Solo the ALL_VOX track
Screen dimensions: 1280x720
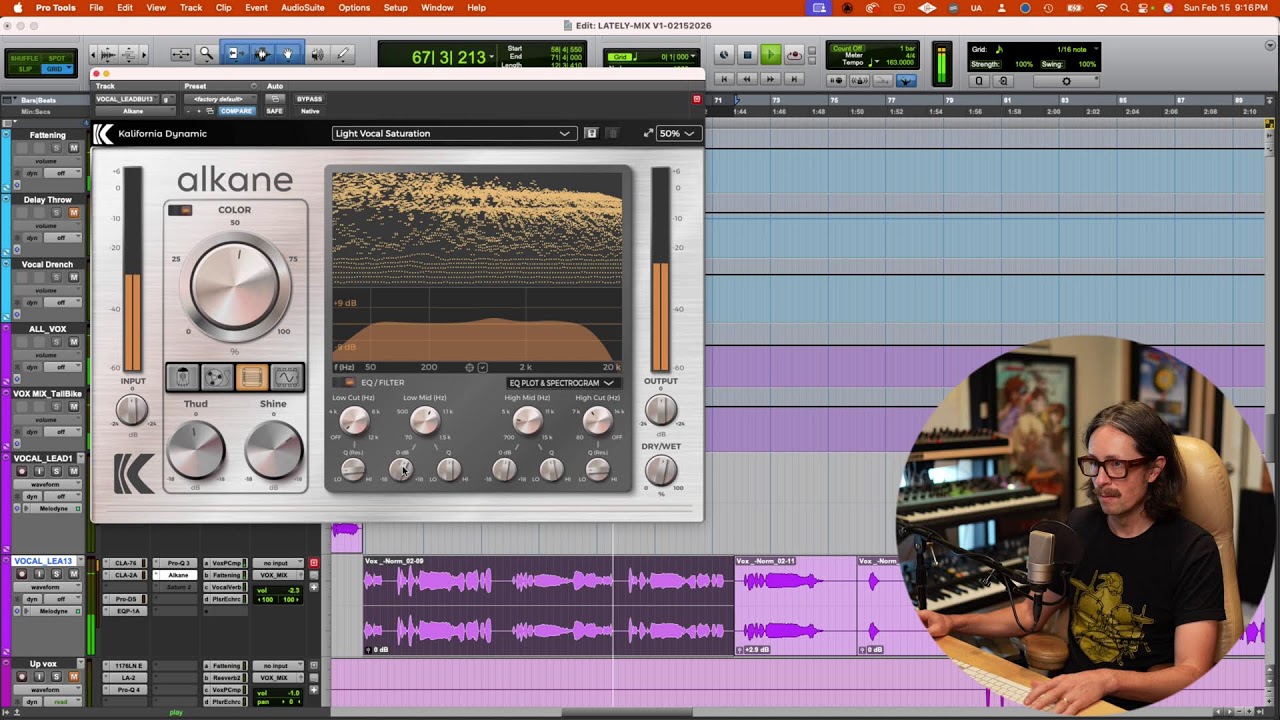click(56, 342)
